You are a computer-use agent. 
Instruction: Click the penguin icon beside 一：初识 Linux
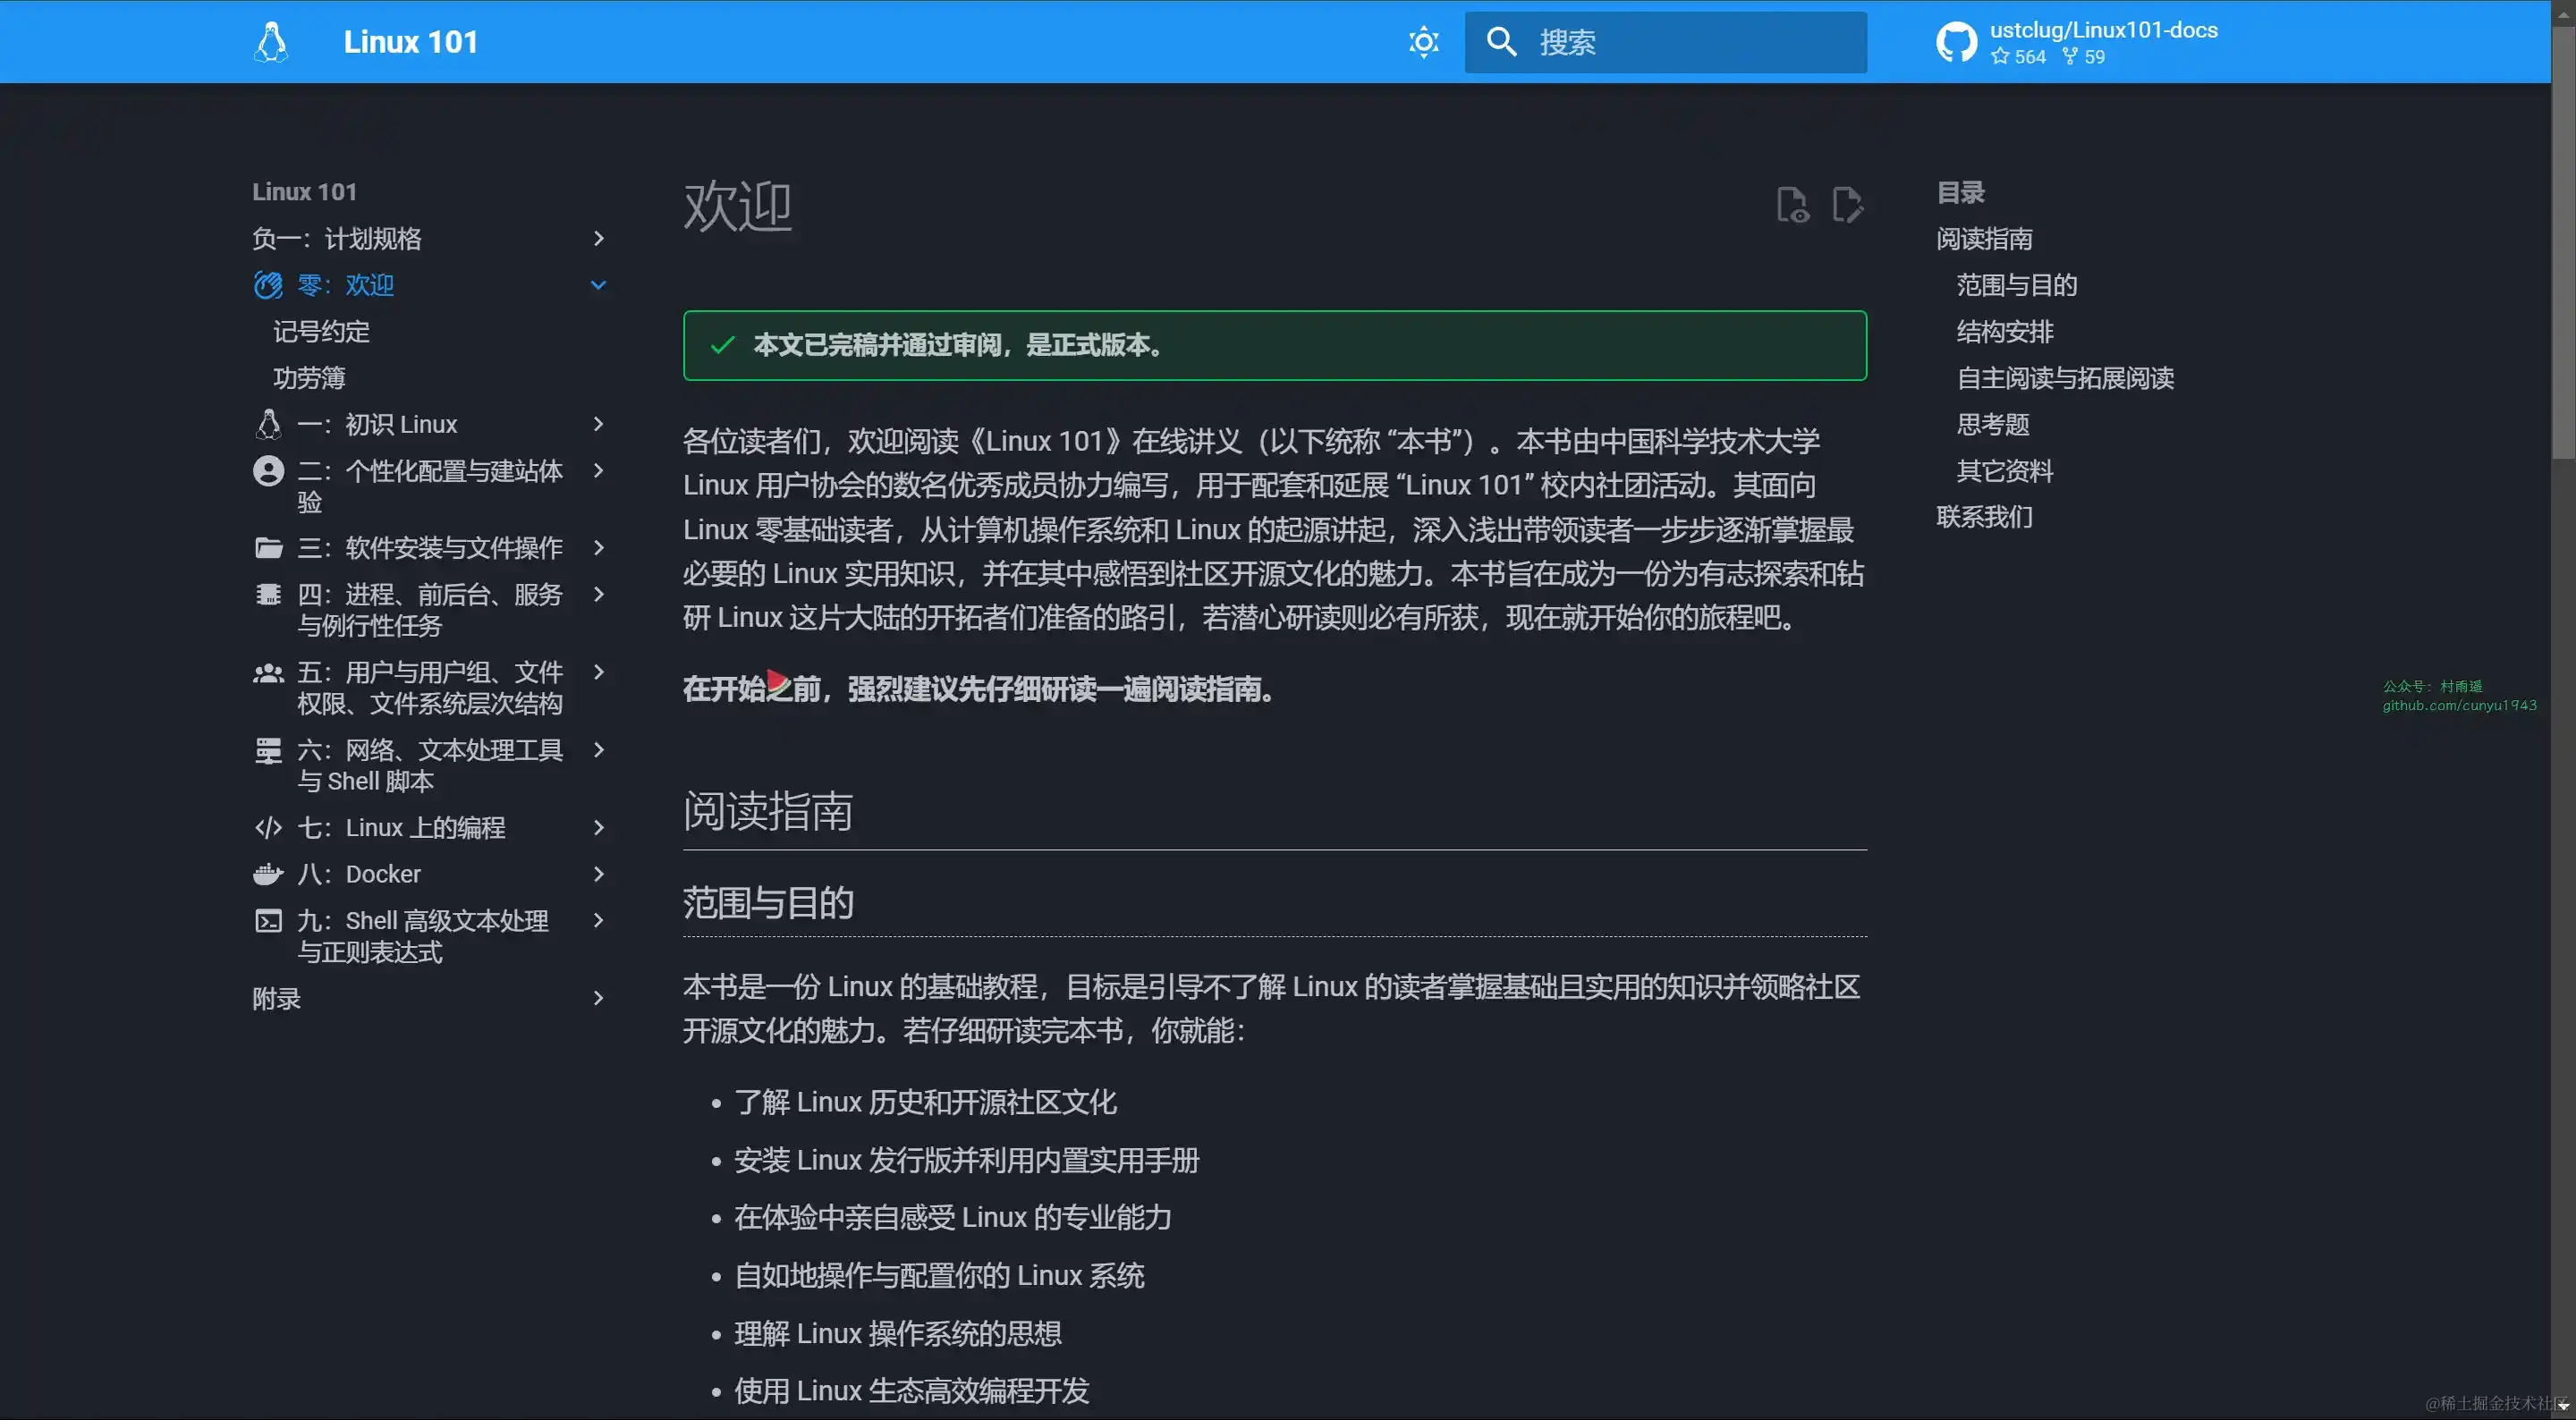(268, 425)
